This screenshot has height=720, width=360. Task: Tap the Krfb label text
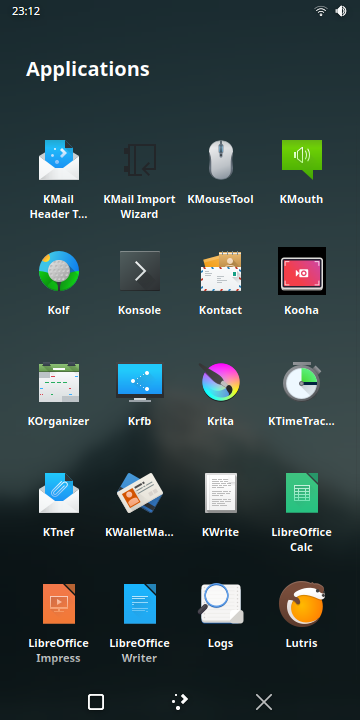coord(140,421)
